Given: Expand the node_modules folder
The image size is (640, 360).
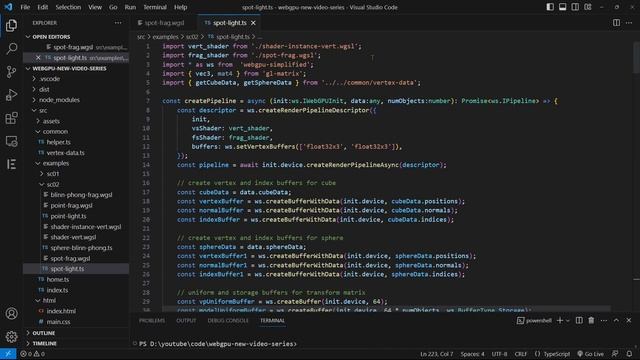Looking at the screenshot, I should [59, 100].
